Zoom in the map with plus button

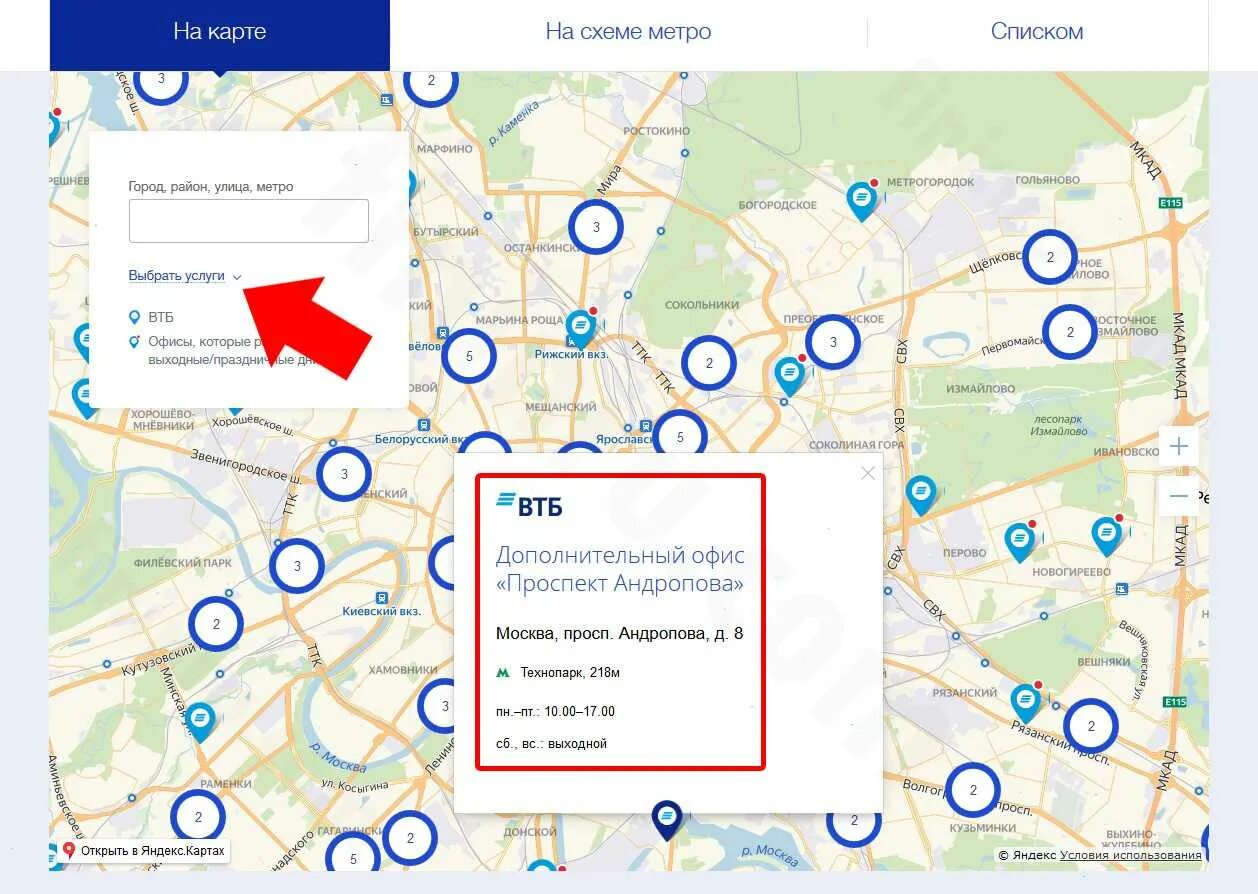pos(1179,446)
